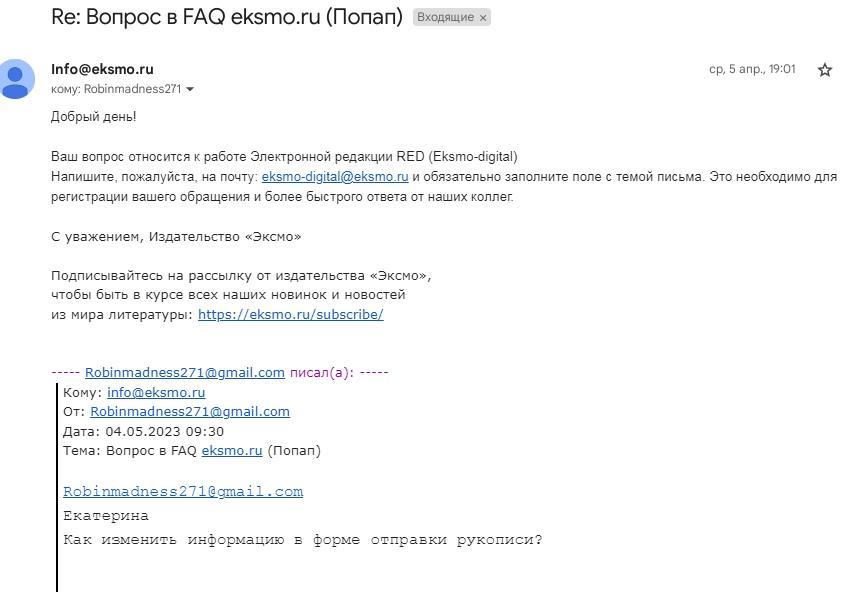This screenshot has height=592, width=857.
Task: Click the quoted question about отправки рукописи
Action: 303,540
